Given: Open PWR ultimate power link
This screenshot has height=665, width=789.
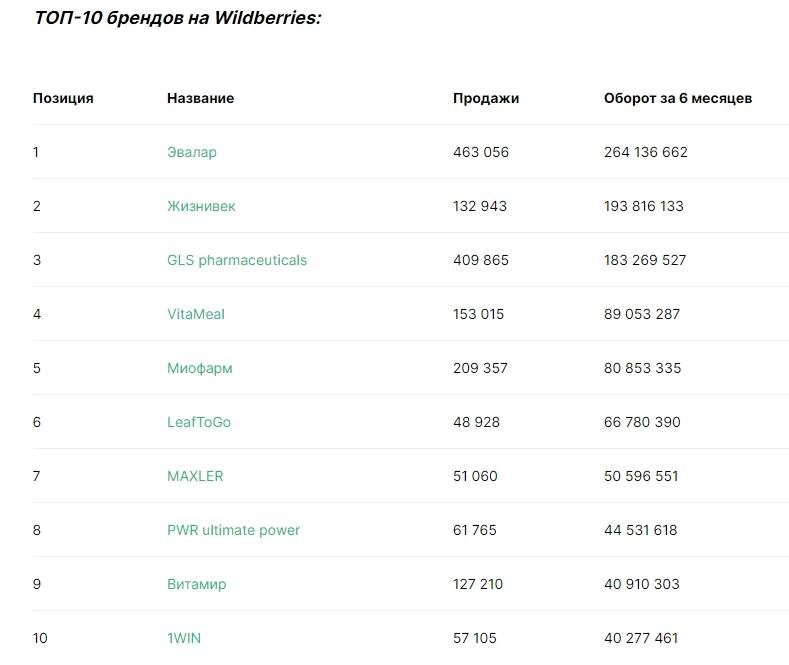Looking at the screenshot, I should pyautogui.click(x=233, y=530).
